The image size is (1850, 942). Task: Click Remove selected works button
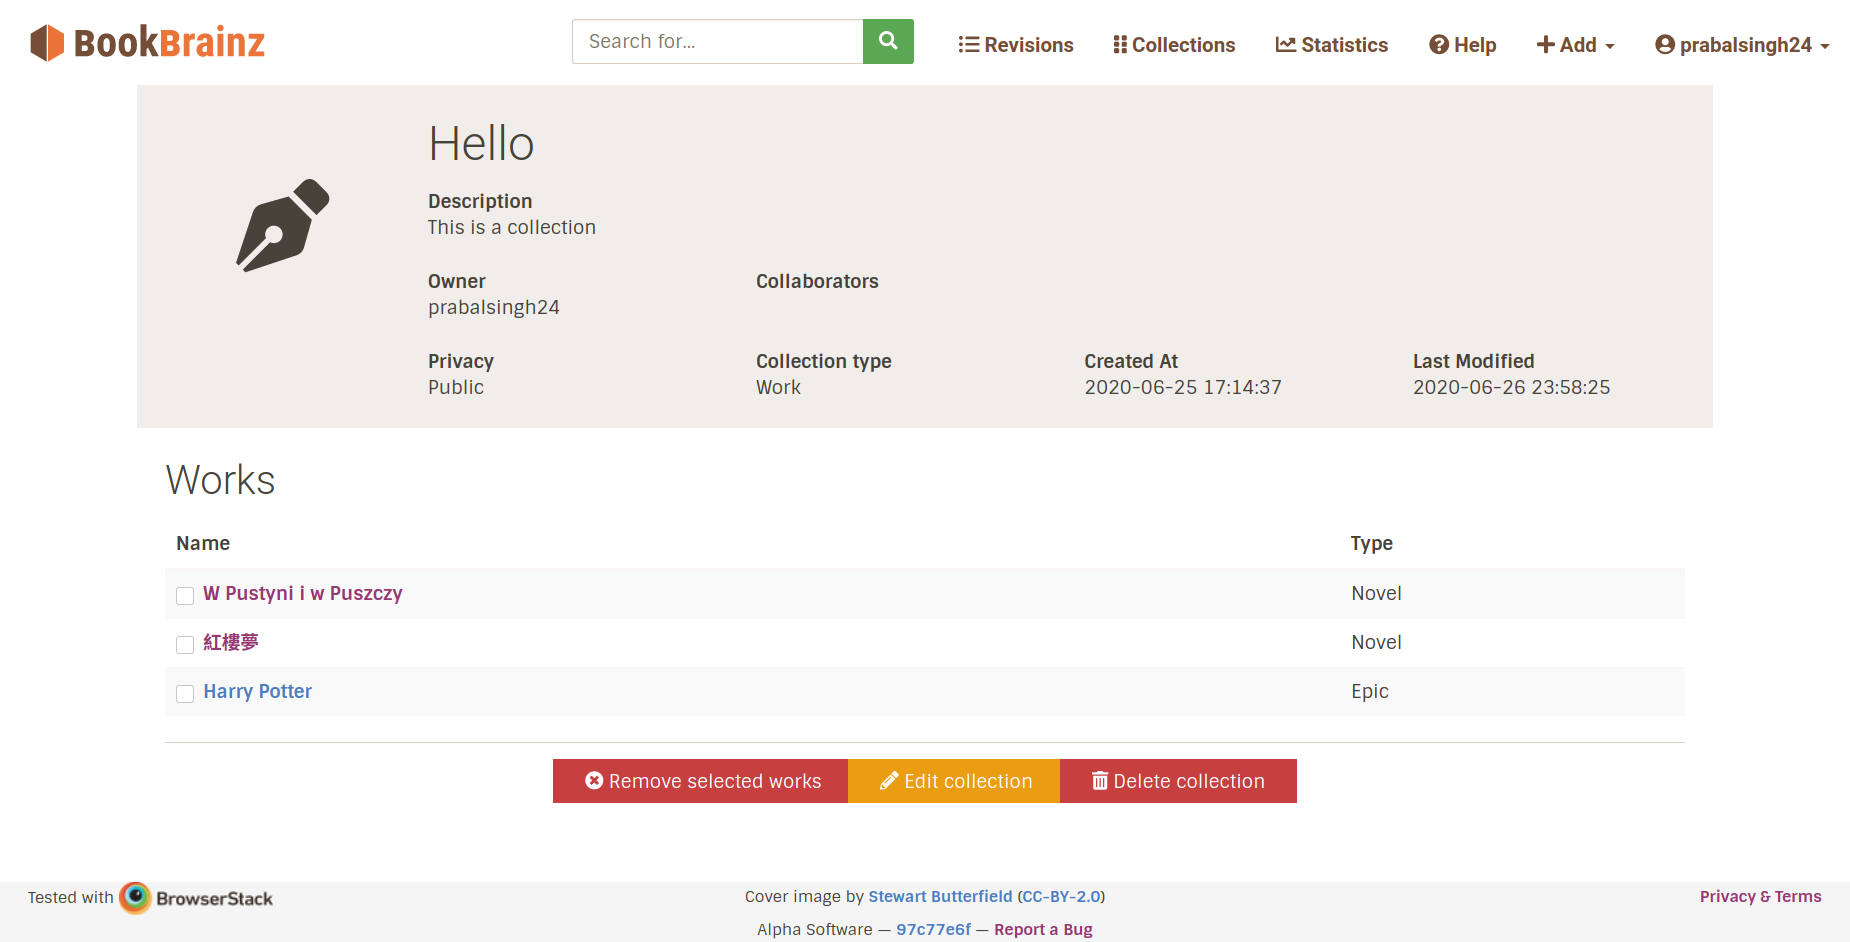[701, 781]
